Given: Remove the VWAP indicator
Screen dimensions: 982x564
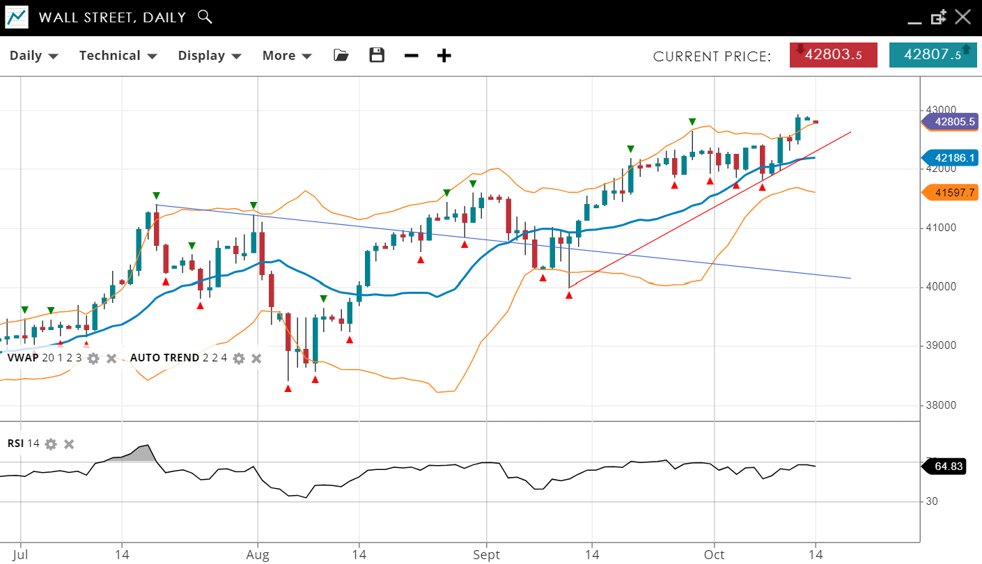Looking at the screenshot, I should [x=112, y=358].
